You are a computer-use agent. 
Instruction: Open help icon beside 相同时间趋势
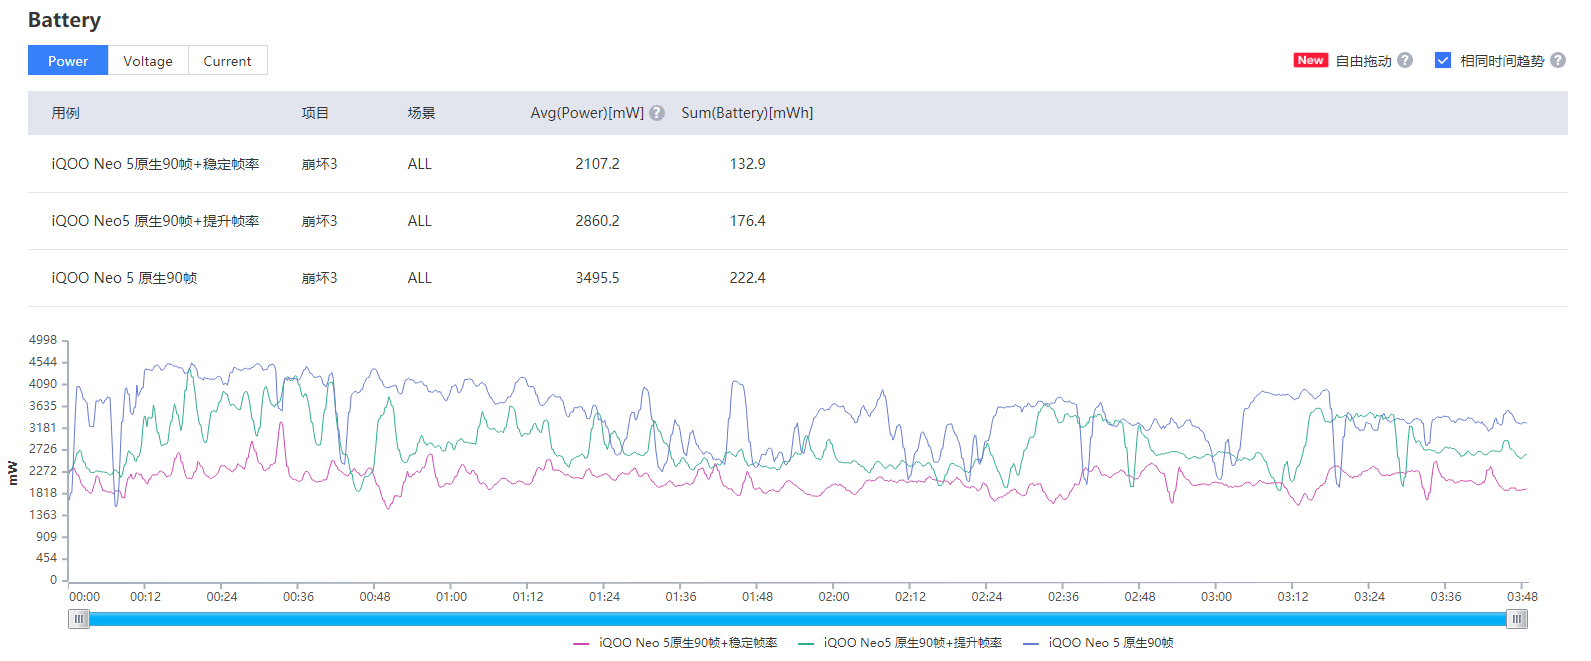1558,60
